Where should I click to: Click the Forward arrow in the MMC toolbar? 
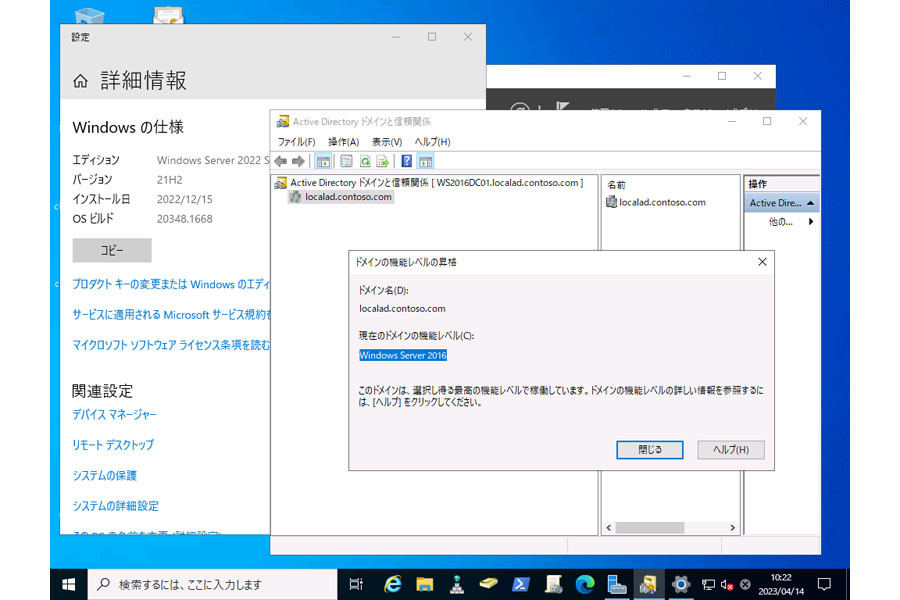pyautogui.click(x=298, y=161)
